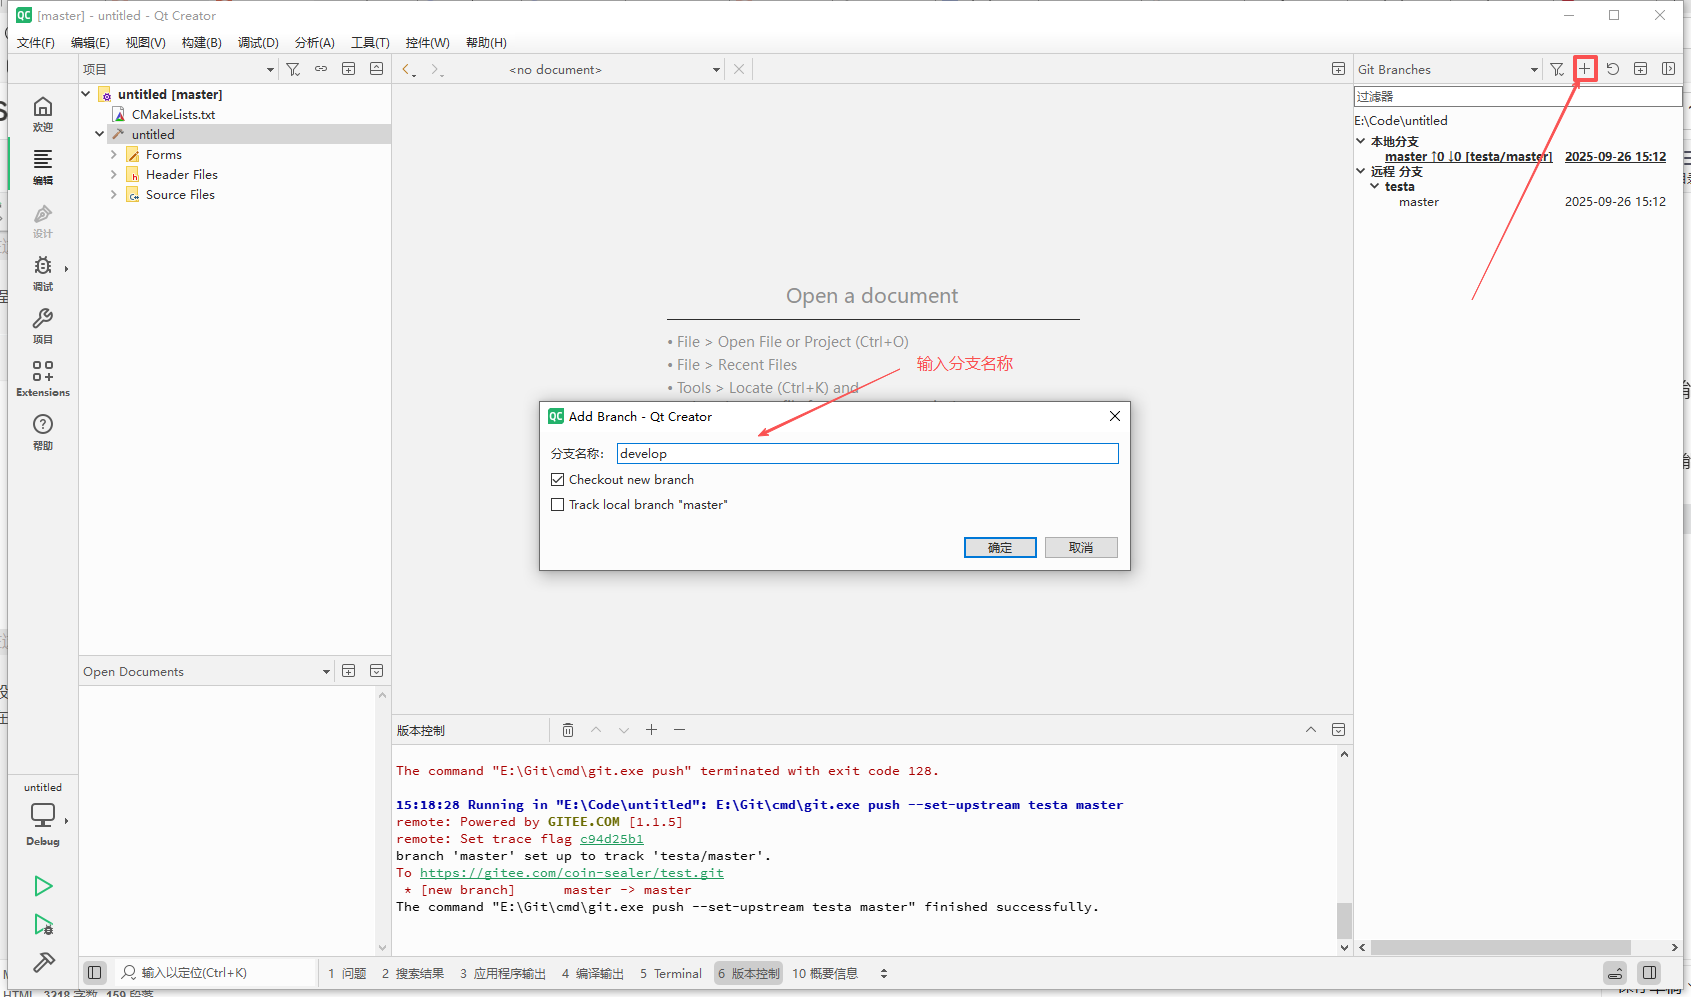Split the editor view
This screenshot has height=997, width=1691.
1338,69
